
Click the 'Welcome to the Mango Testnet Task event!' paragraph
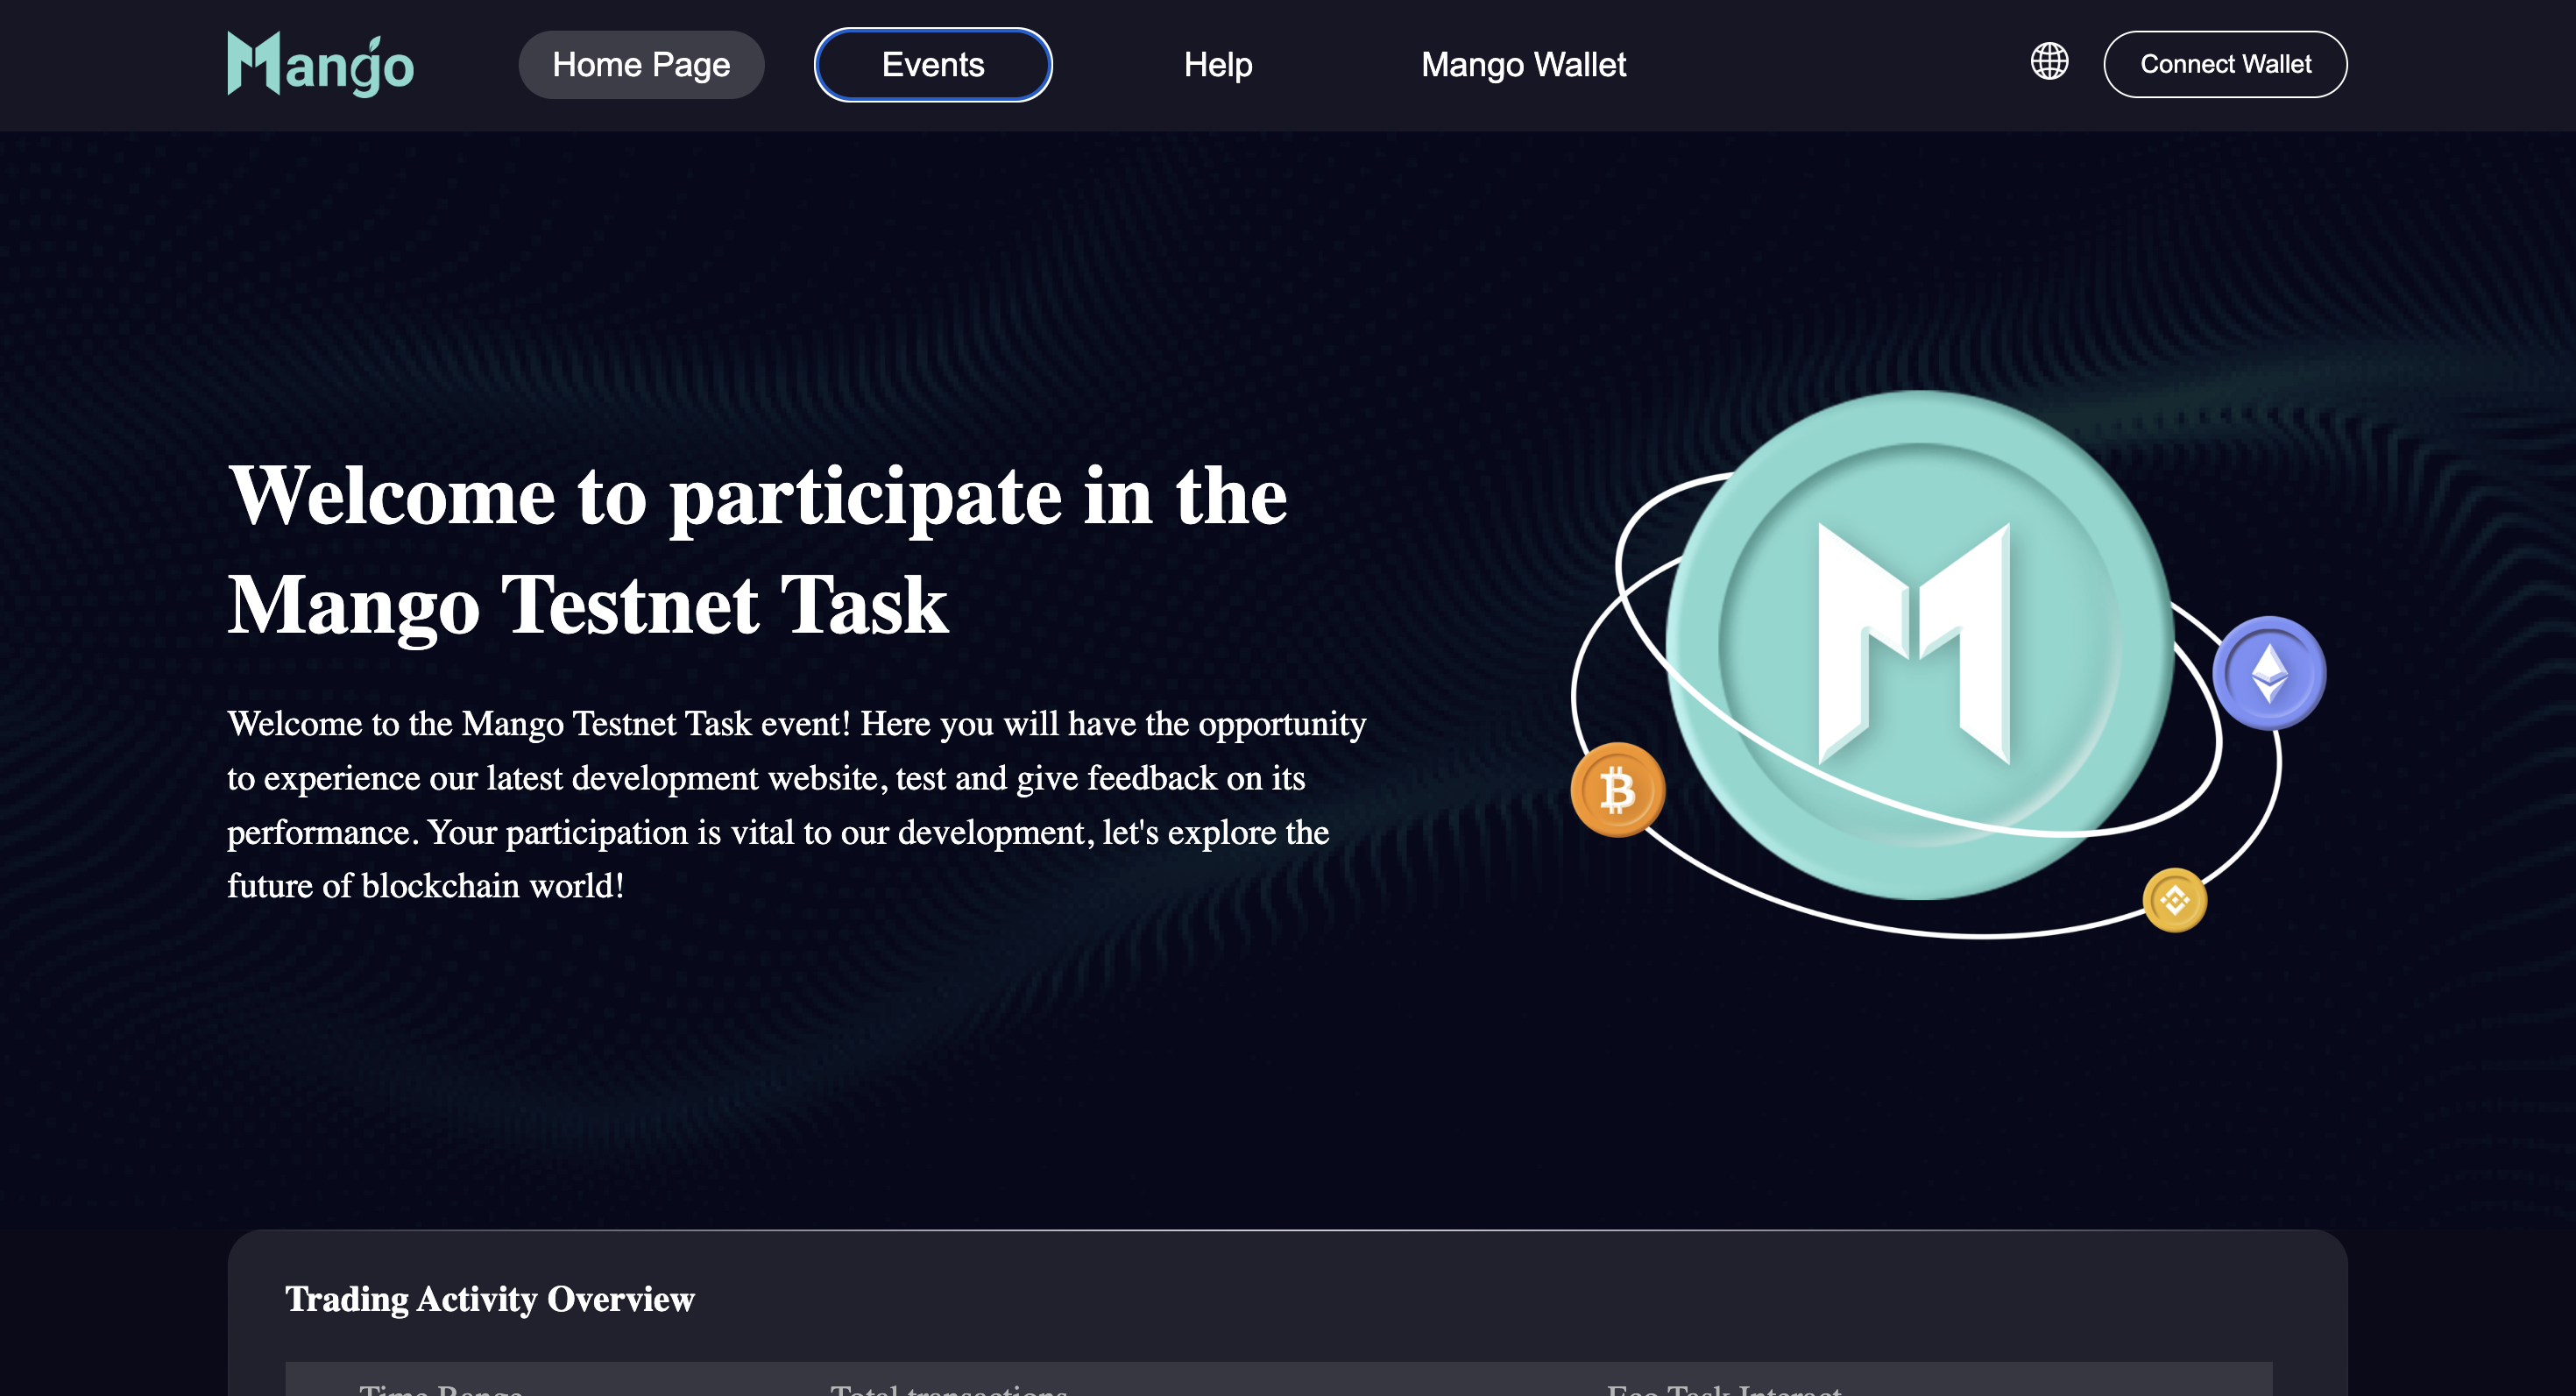coord(796,804)
